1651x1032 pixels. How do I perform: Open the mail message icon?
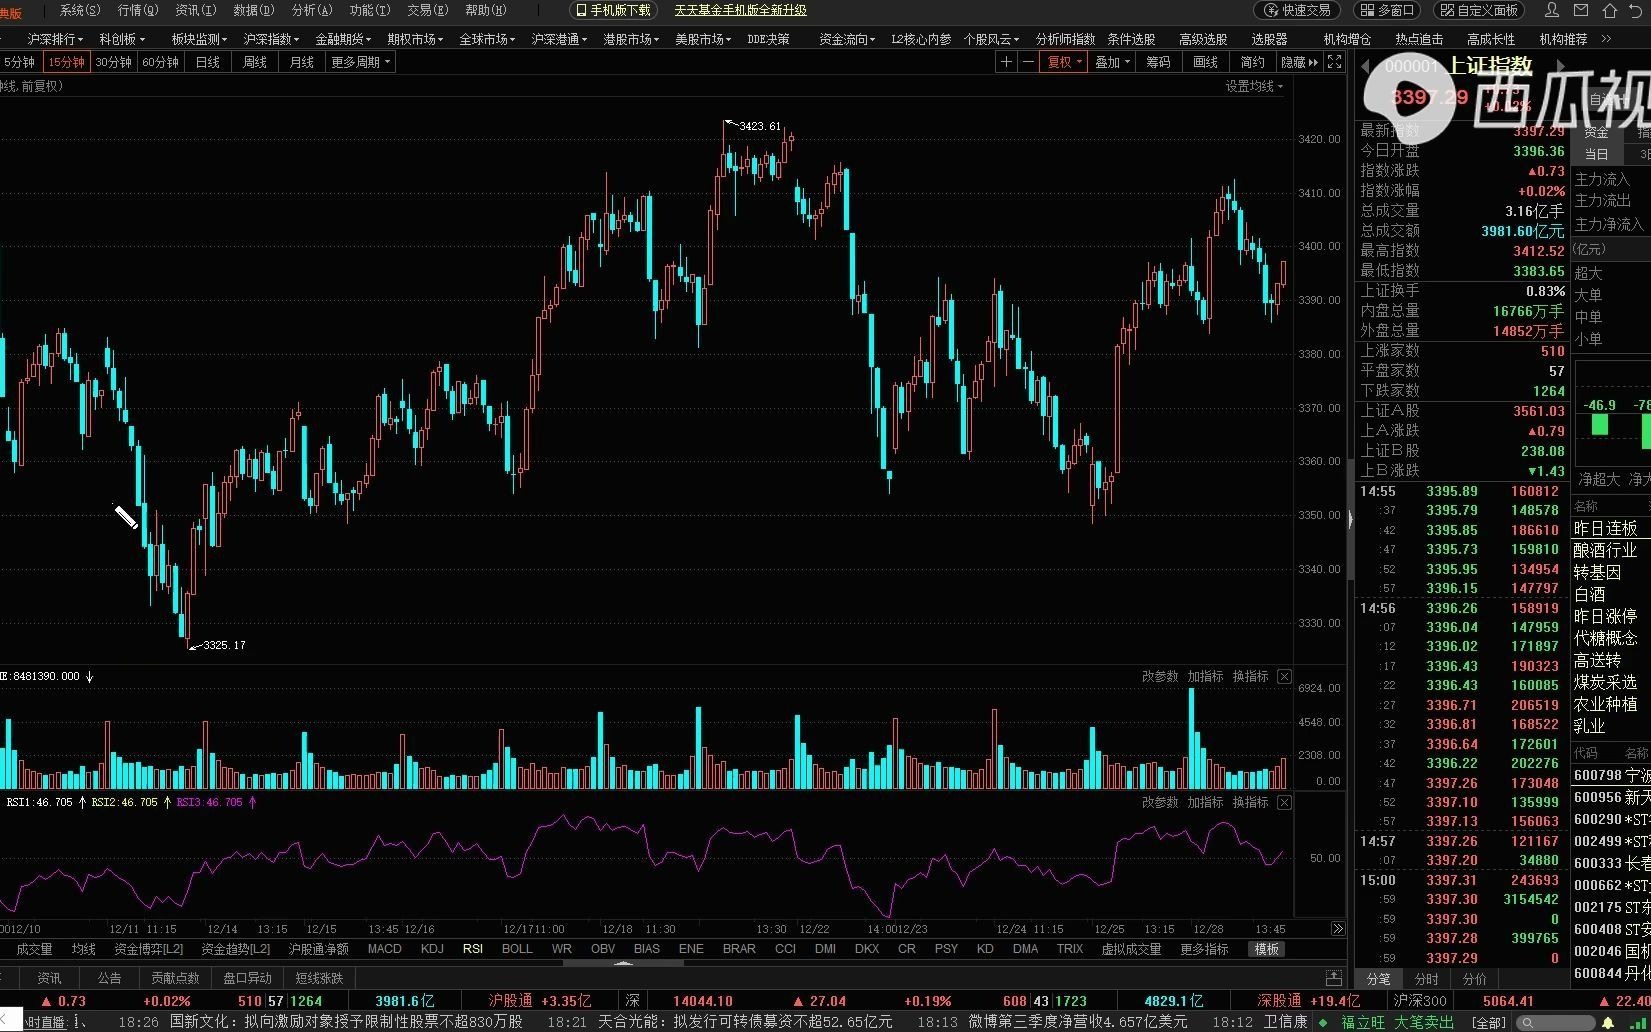[1581, 11]
